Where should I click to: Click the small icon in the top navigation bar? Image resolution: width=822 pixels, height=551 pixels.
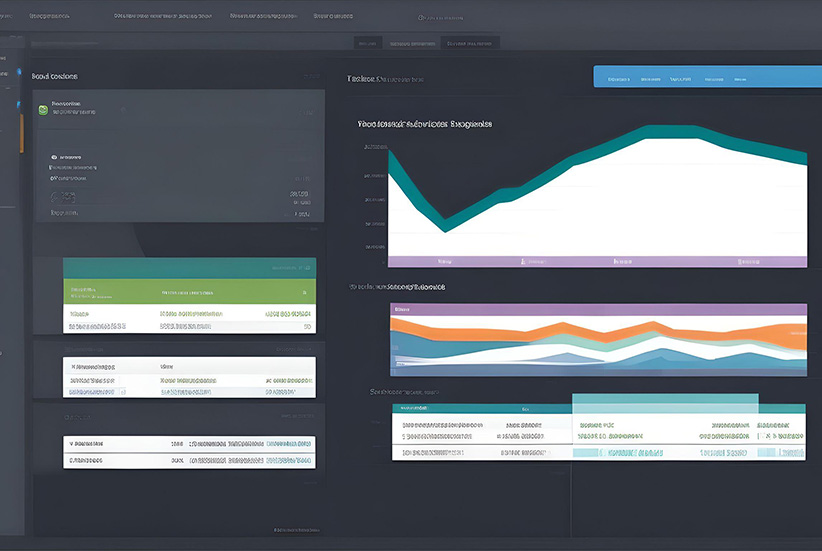pyautogui.click(x=421, y=18)
